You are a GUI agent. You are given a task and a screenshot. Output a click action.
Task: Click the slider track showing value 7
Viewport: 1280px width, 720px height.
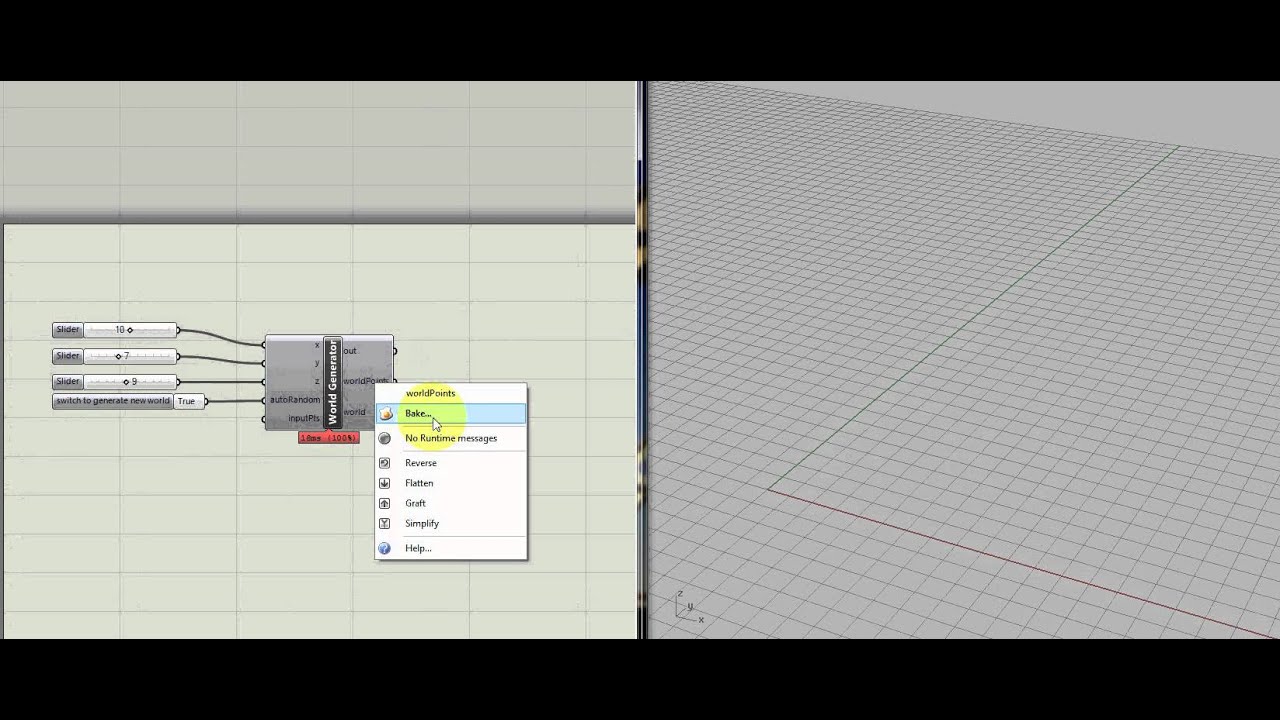coord(129,356)
